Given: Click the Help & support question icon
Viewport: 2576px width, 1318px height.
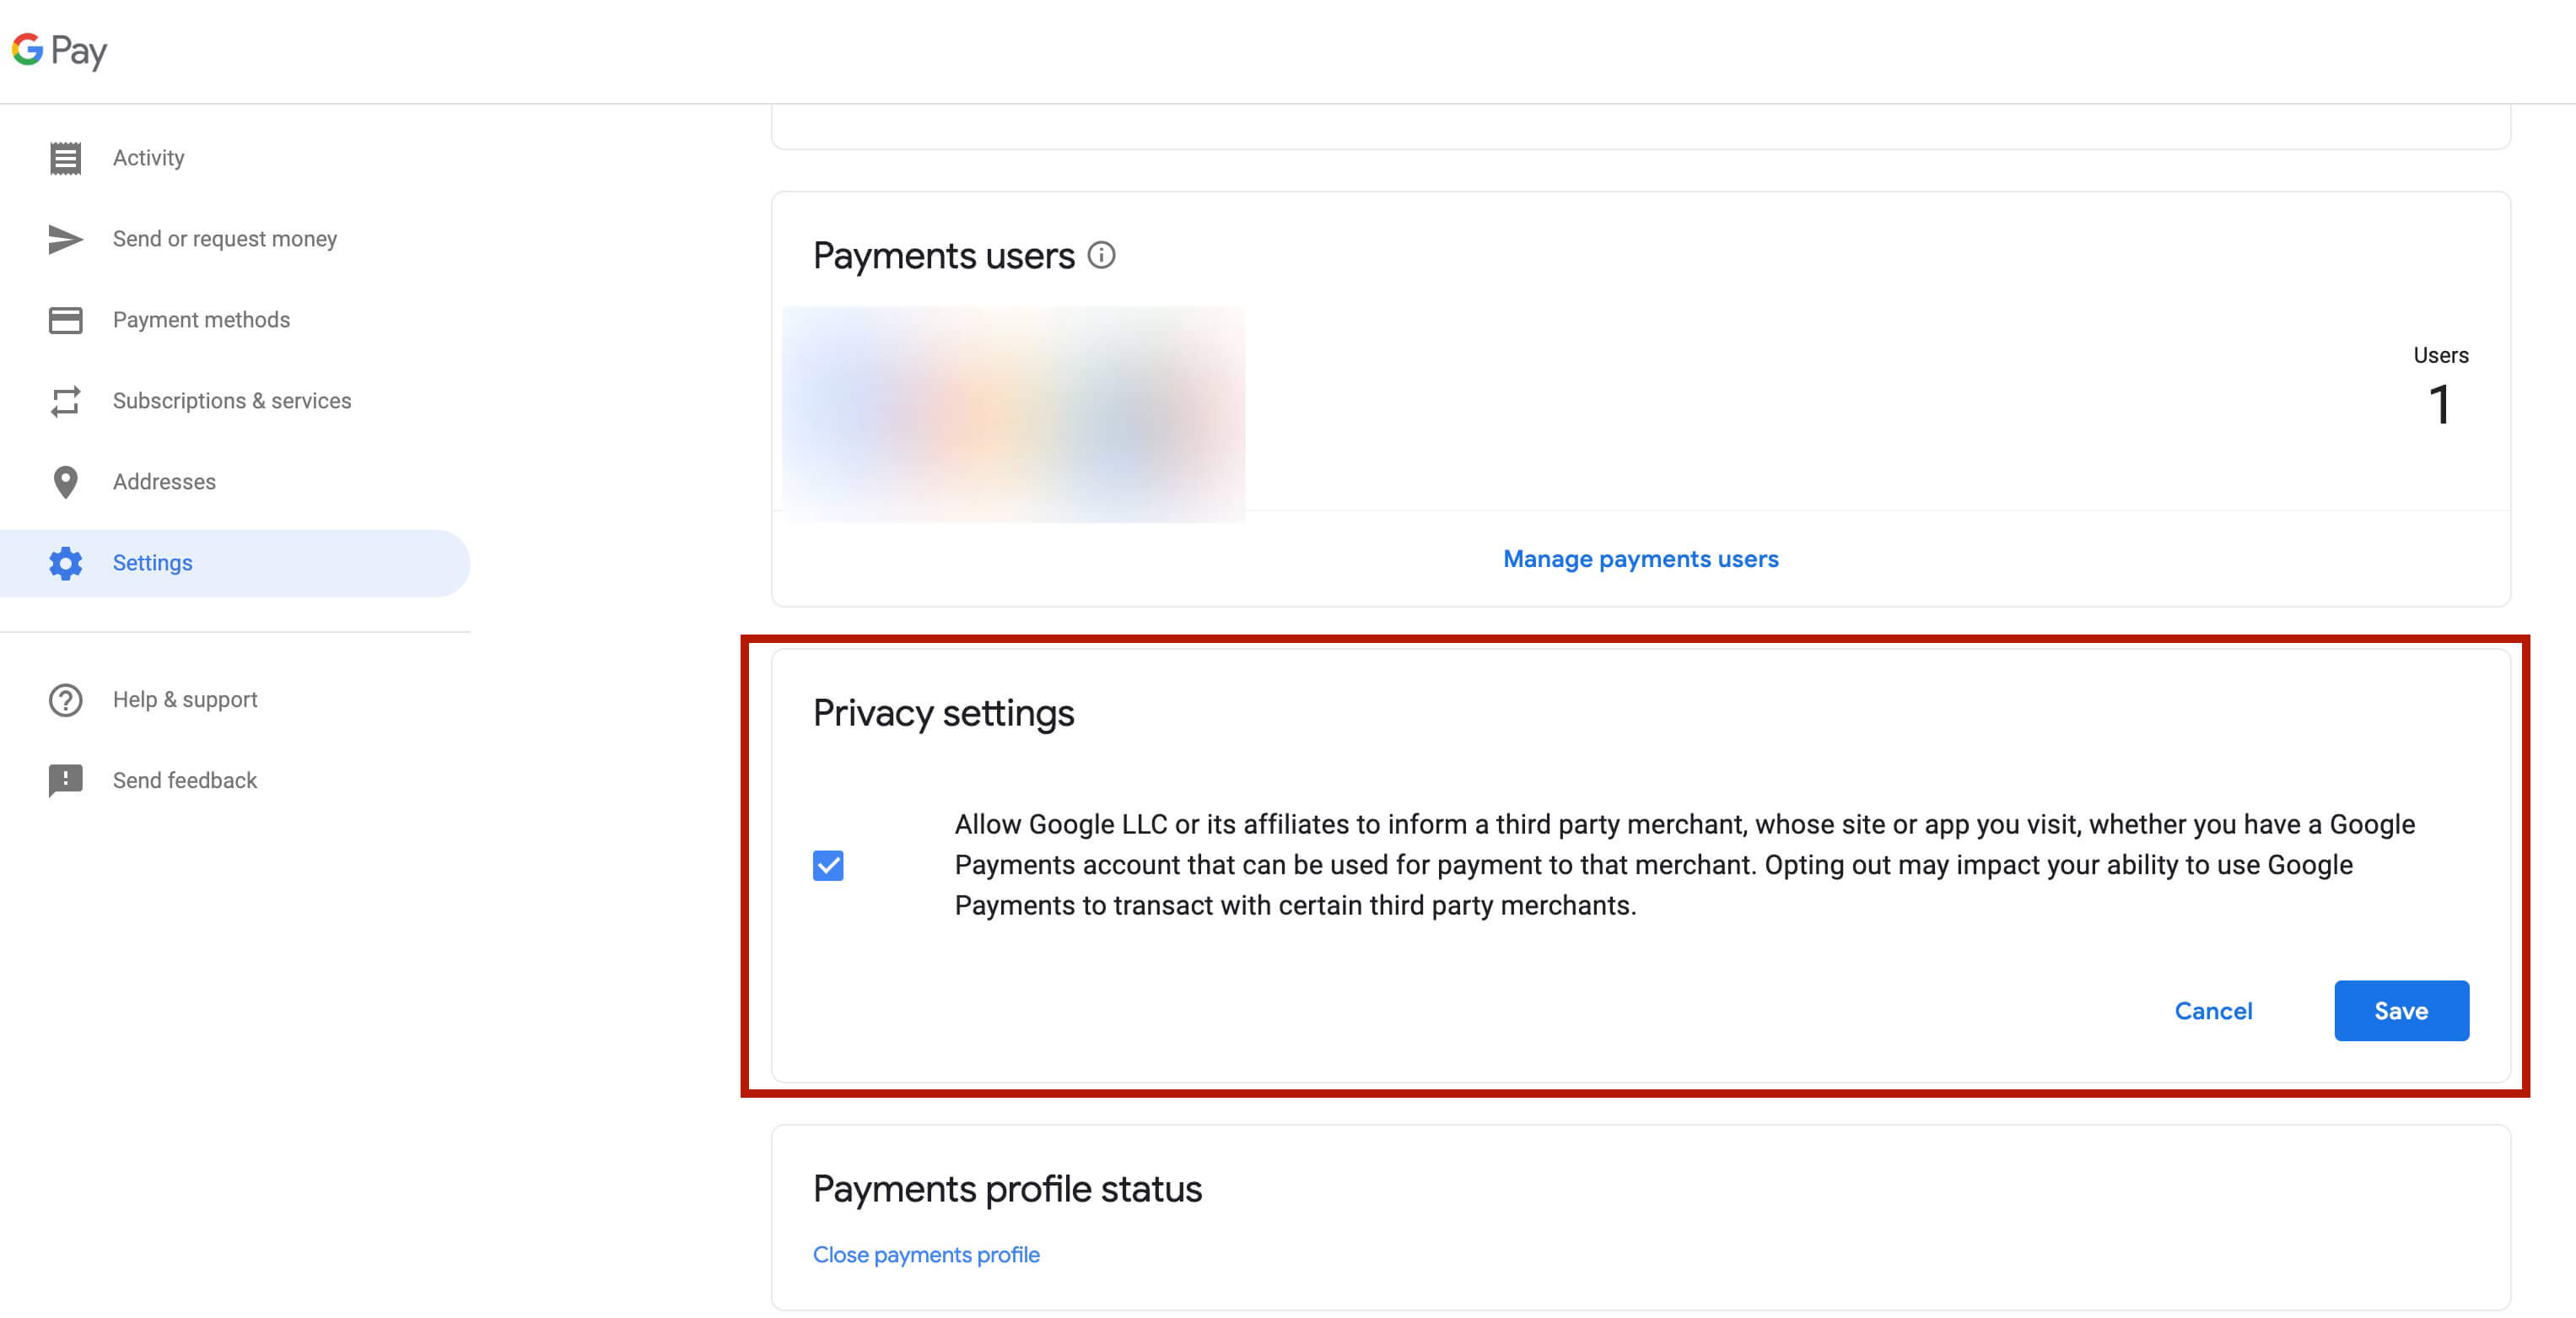Looking at the screenshot, I should (66, 700).
